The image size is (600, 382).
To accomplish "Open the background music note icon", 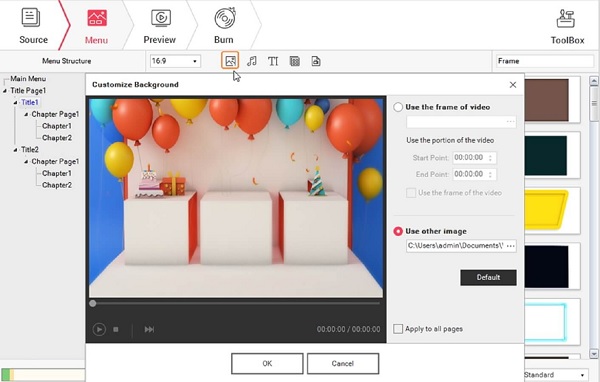I will 251,61.
